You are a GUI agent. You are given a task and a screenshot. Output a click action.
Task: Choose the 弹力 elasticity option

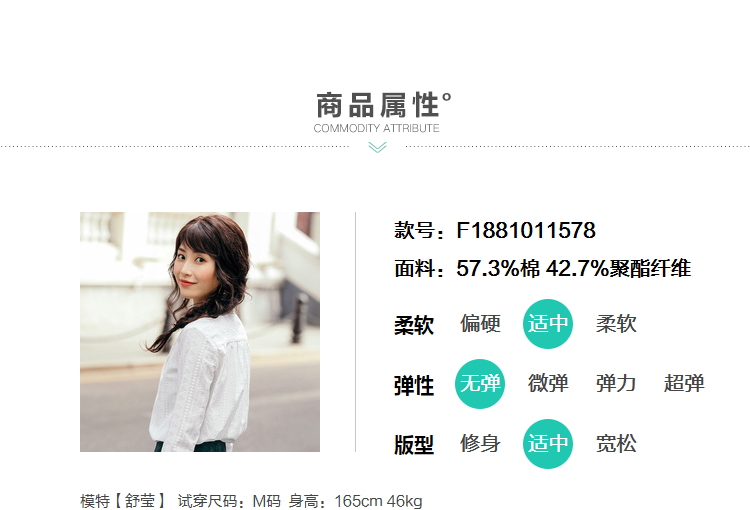tap(616, 384)
